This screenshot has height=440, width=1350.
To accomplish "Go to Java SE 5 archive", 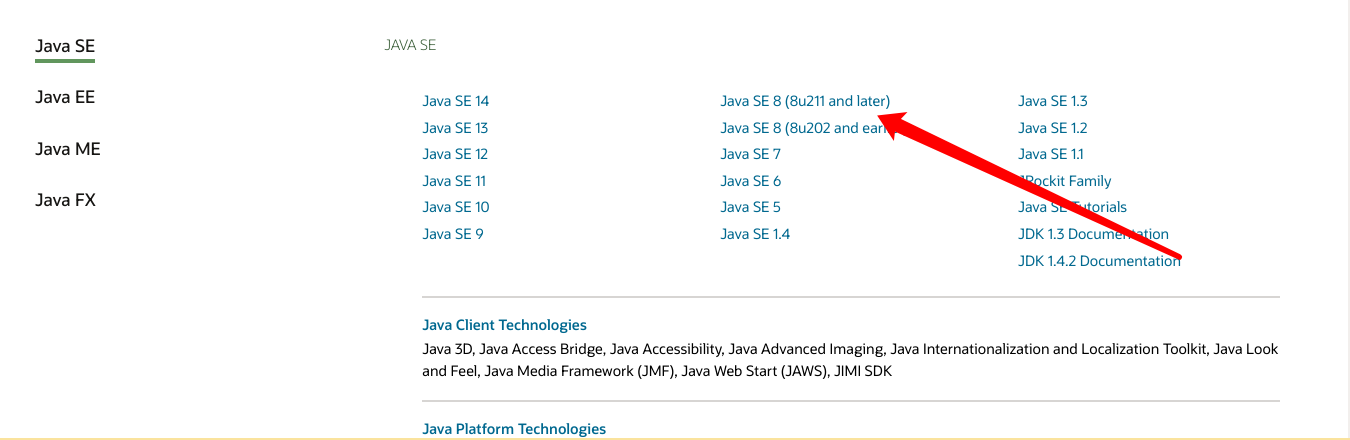I will pyautogui.click(x=751, y=207).
